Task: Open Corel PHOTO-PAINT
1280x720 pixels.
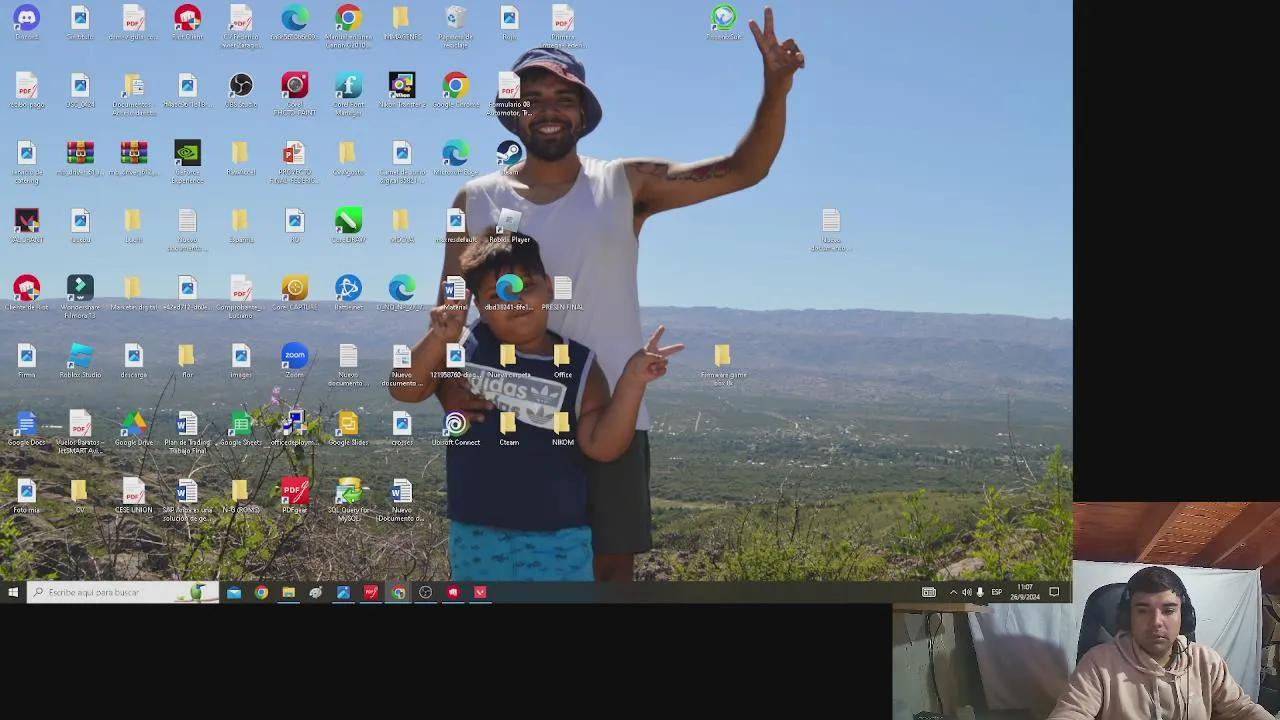Action: 295,88
